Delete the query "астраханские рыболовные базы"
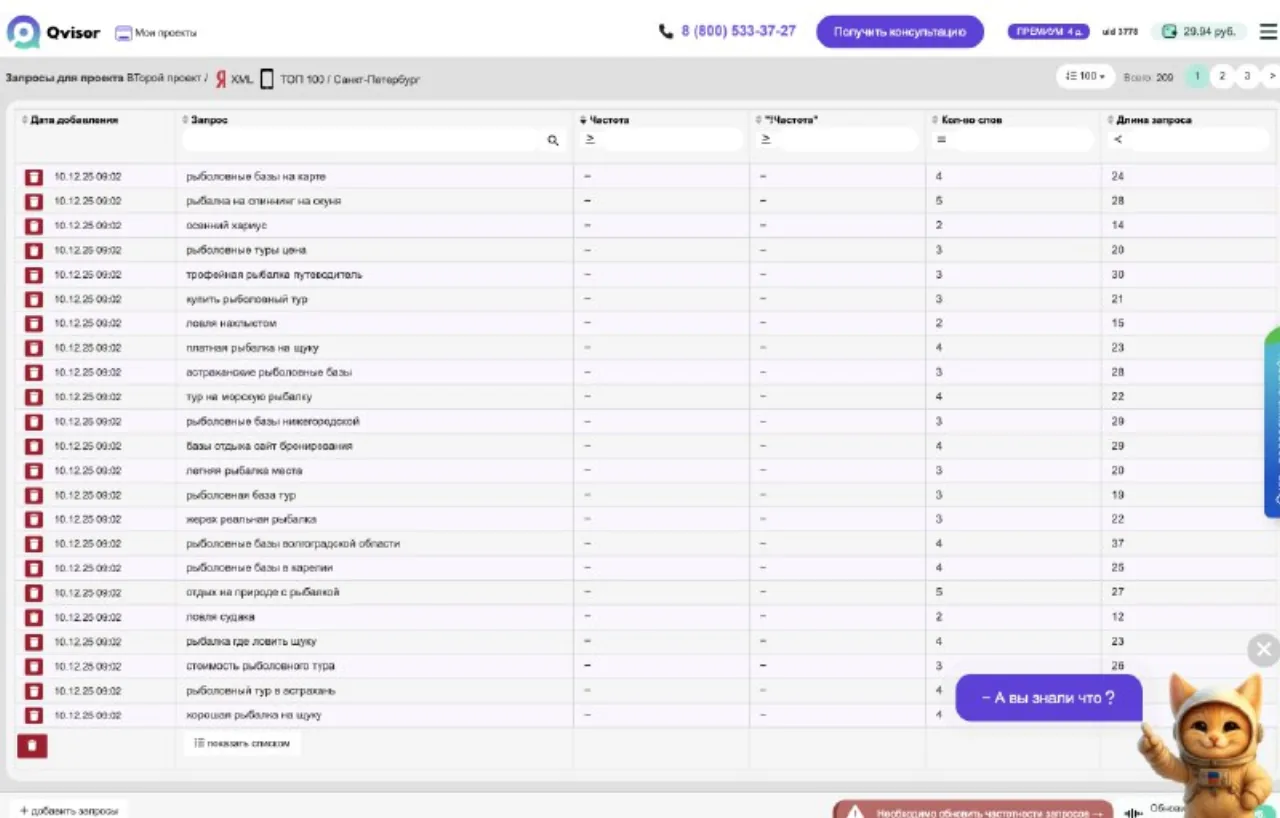The height and width of the screenshot is (818, 1280). pos(34,373)
